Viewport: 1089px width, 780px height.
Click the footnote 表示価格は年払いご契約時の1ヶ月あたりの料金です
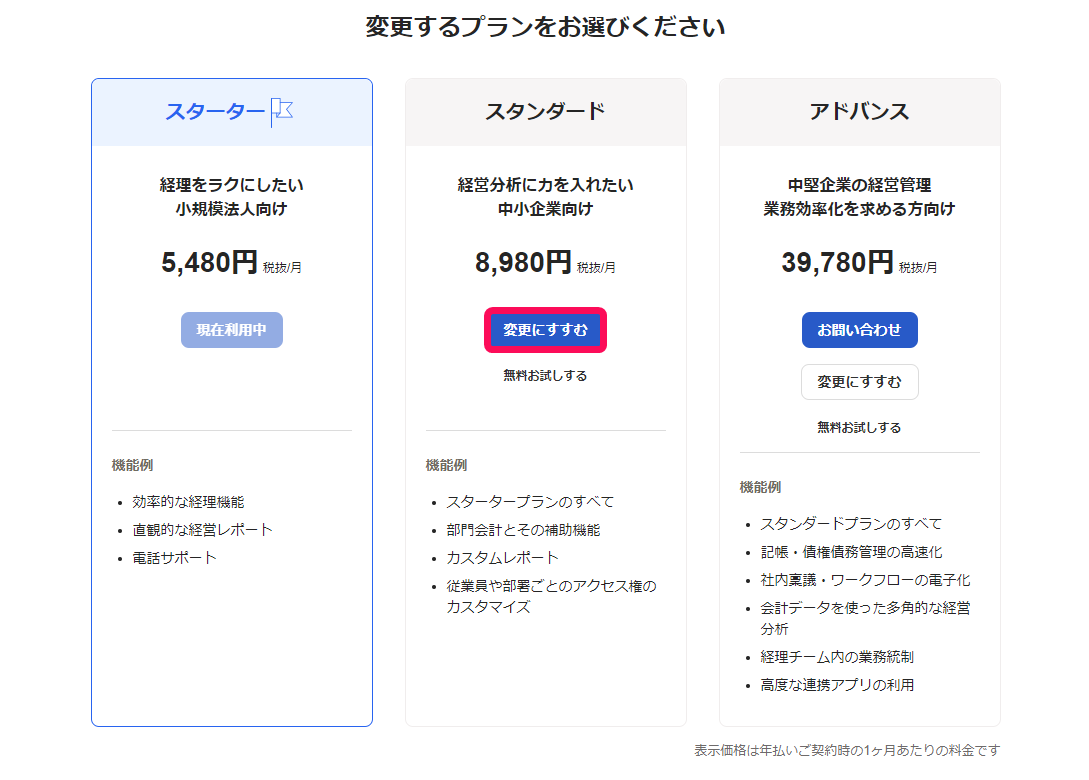[847, 751]
